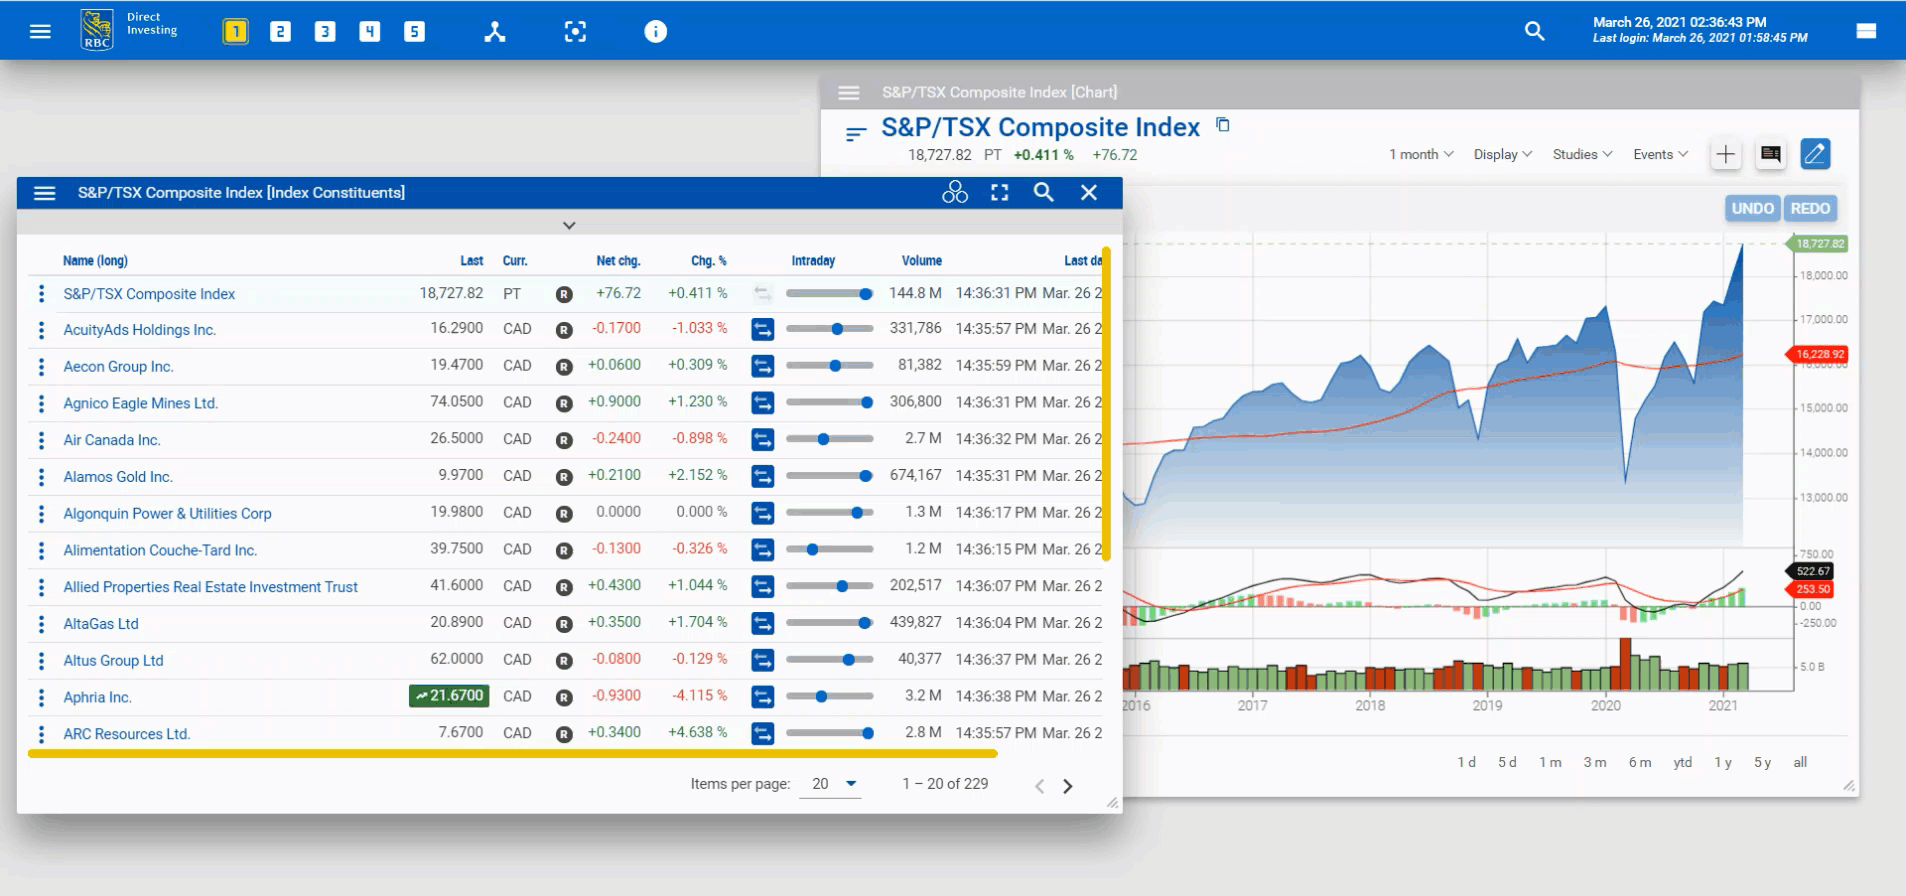Click the R realtime badge in Aecon Group row

(x=564, y=367)
